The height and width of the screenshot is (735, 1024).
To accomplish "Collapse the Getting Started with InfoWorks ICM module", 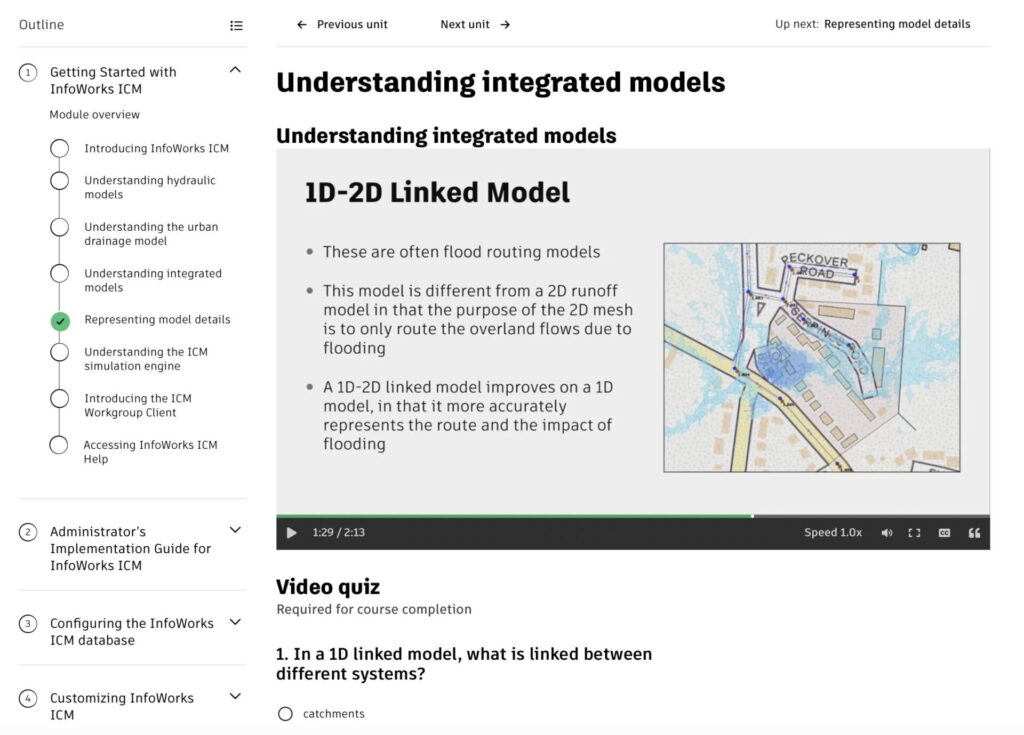I will point(235,70).
